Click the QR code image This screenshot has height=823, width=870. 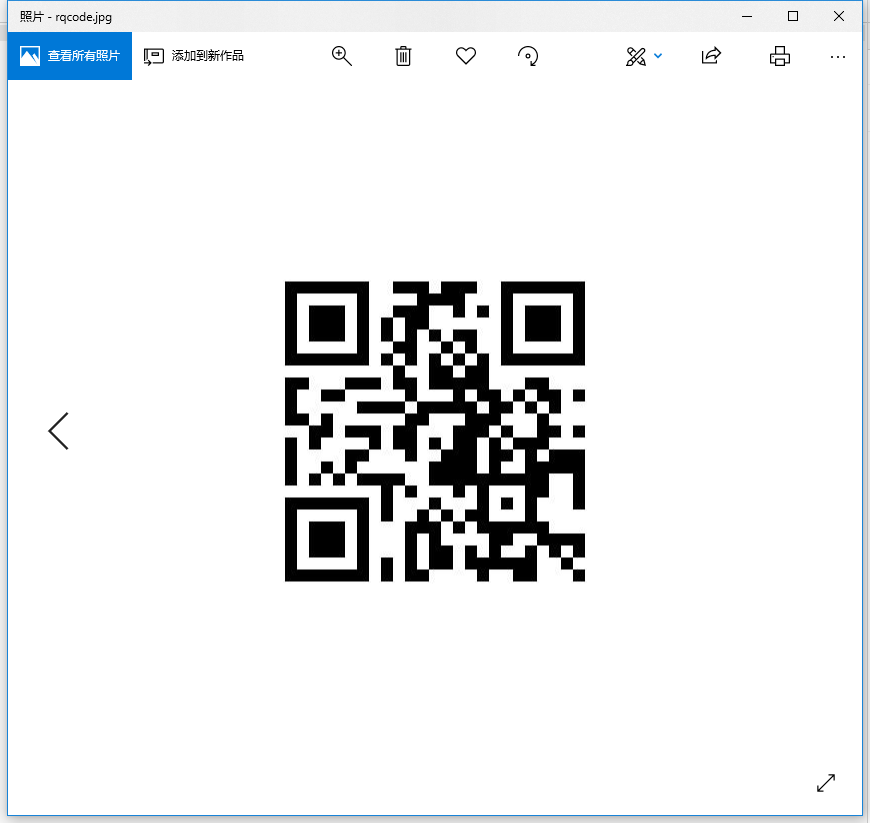pyautogui.click(x=434, y=431)
